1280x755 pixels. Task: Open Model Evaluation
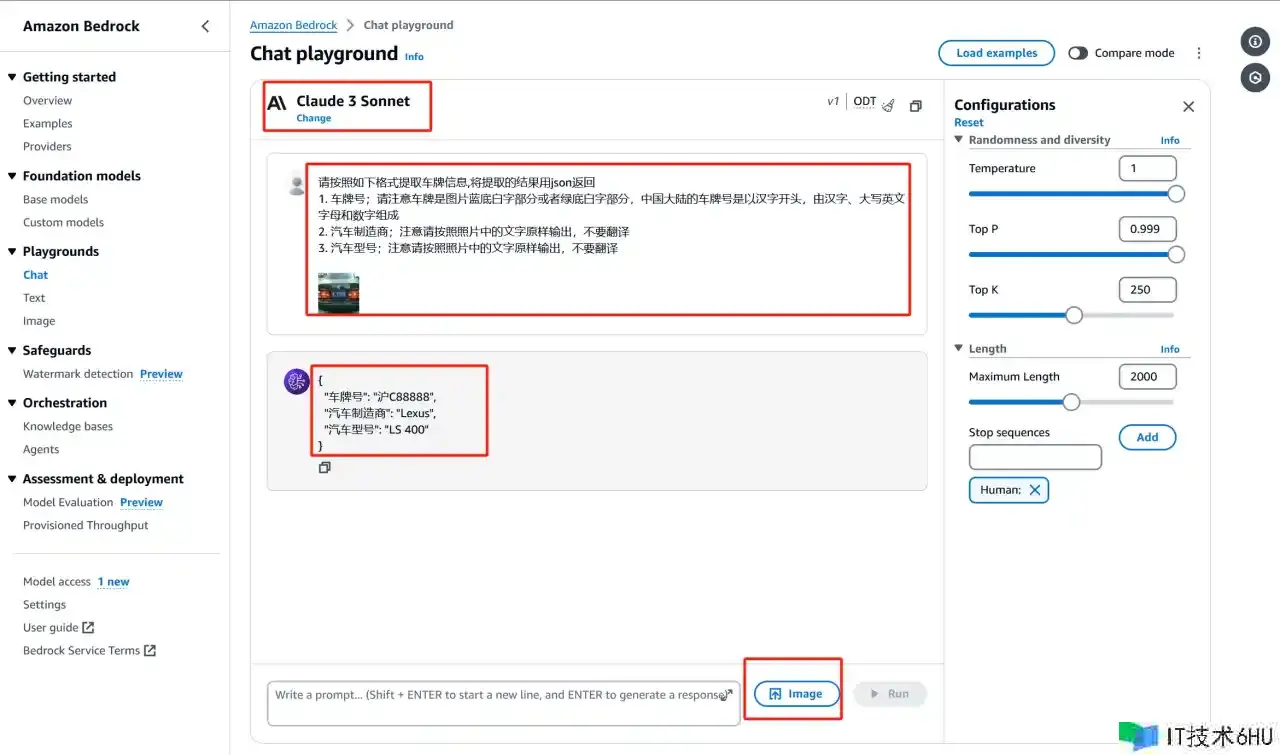pos(68,502)
